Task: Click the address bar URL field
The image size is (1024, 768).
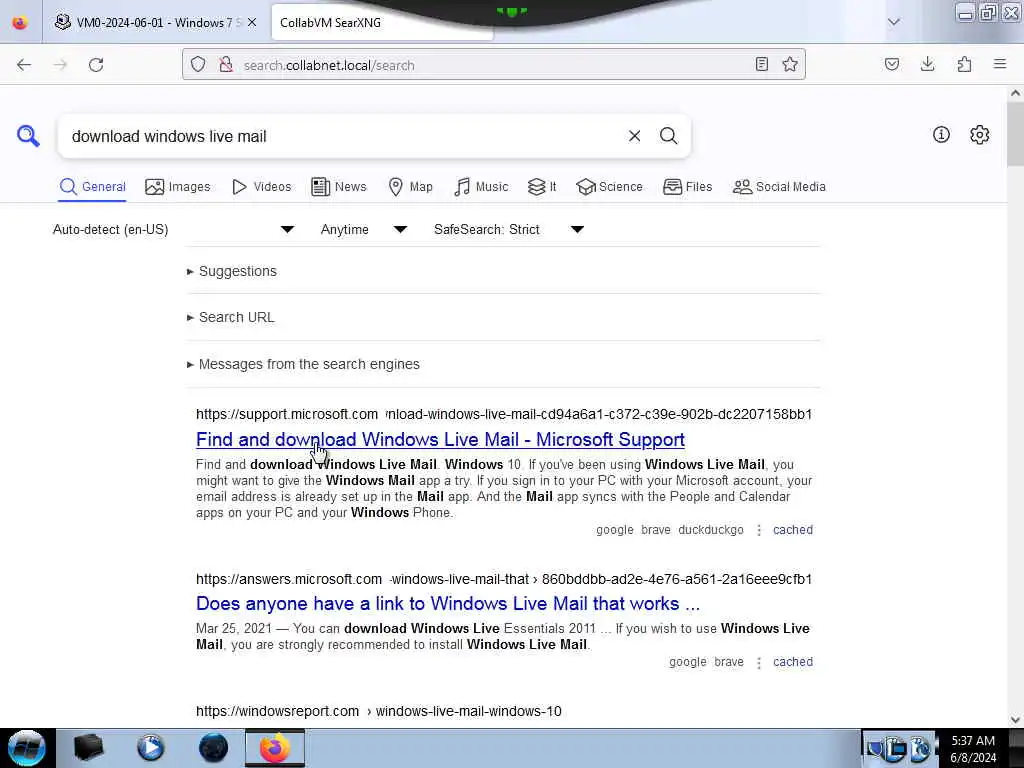Action: (493, 65)
